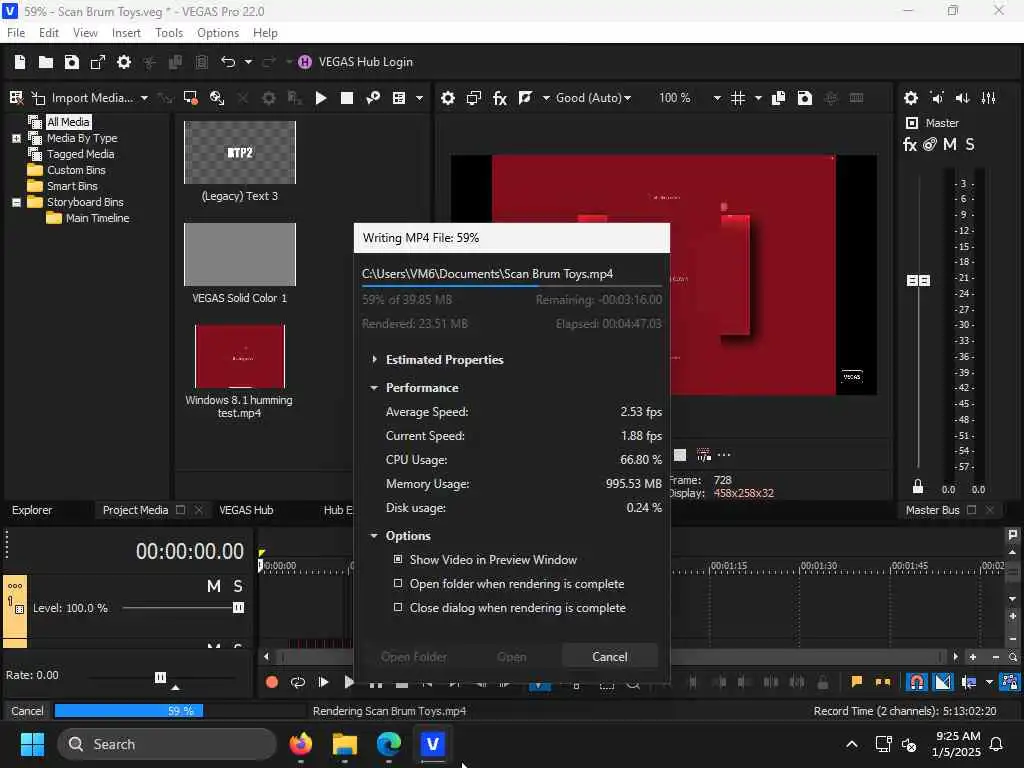Stop media preview in Project Media toolbar
Image resolution: width=1024 pixels, height=768 pixels.
pyautogui.click(x=347, y=98)
